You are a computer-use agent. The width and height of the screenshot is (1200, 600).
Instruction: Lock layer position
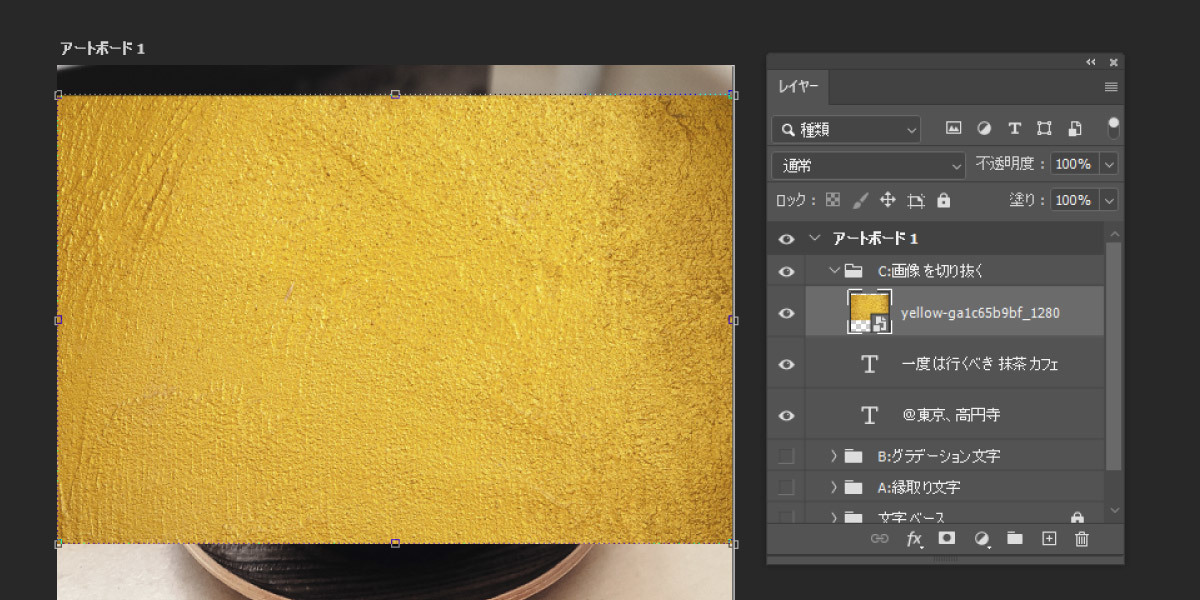click(887, 200)
